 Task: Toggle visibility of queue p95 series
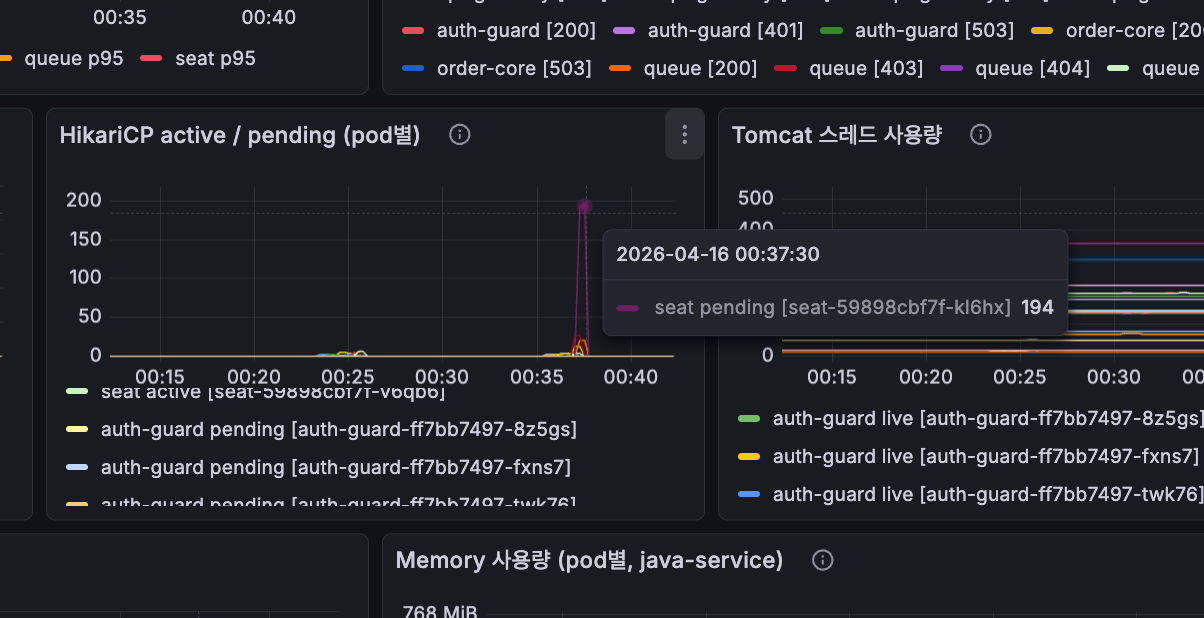(74, 57)
